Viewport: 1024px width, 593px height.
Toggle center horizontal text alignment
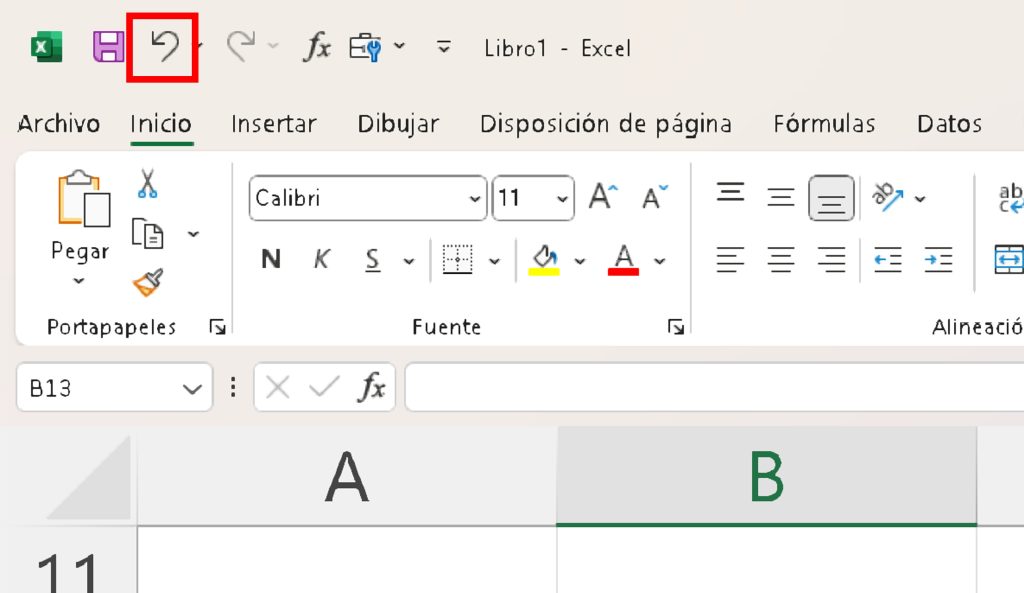[781, 260]
